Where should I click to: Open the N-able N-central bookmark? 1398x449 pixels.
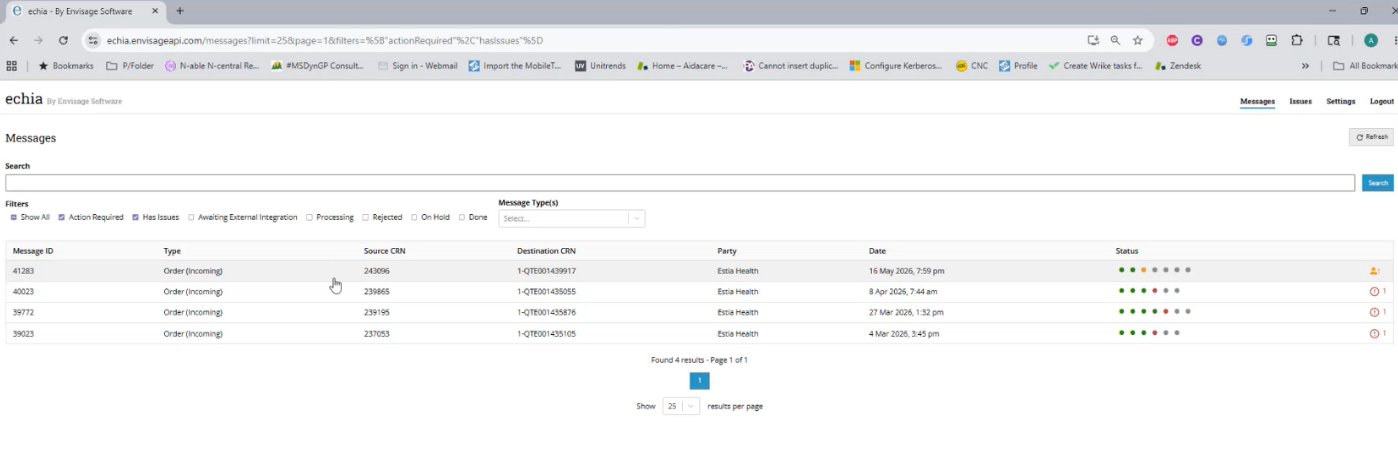coord(212,66)
